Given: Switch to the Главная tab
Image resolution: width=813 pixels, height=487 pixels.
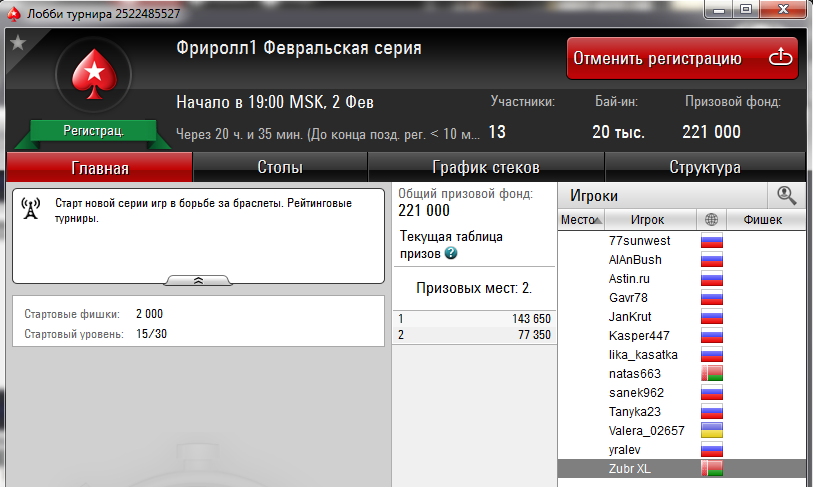Looking at the screenshot, I should (x=100, y=168).
